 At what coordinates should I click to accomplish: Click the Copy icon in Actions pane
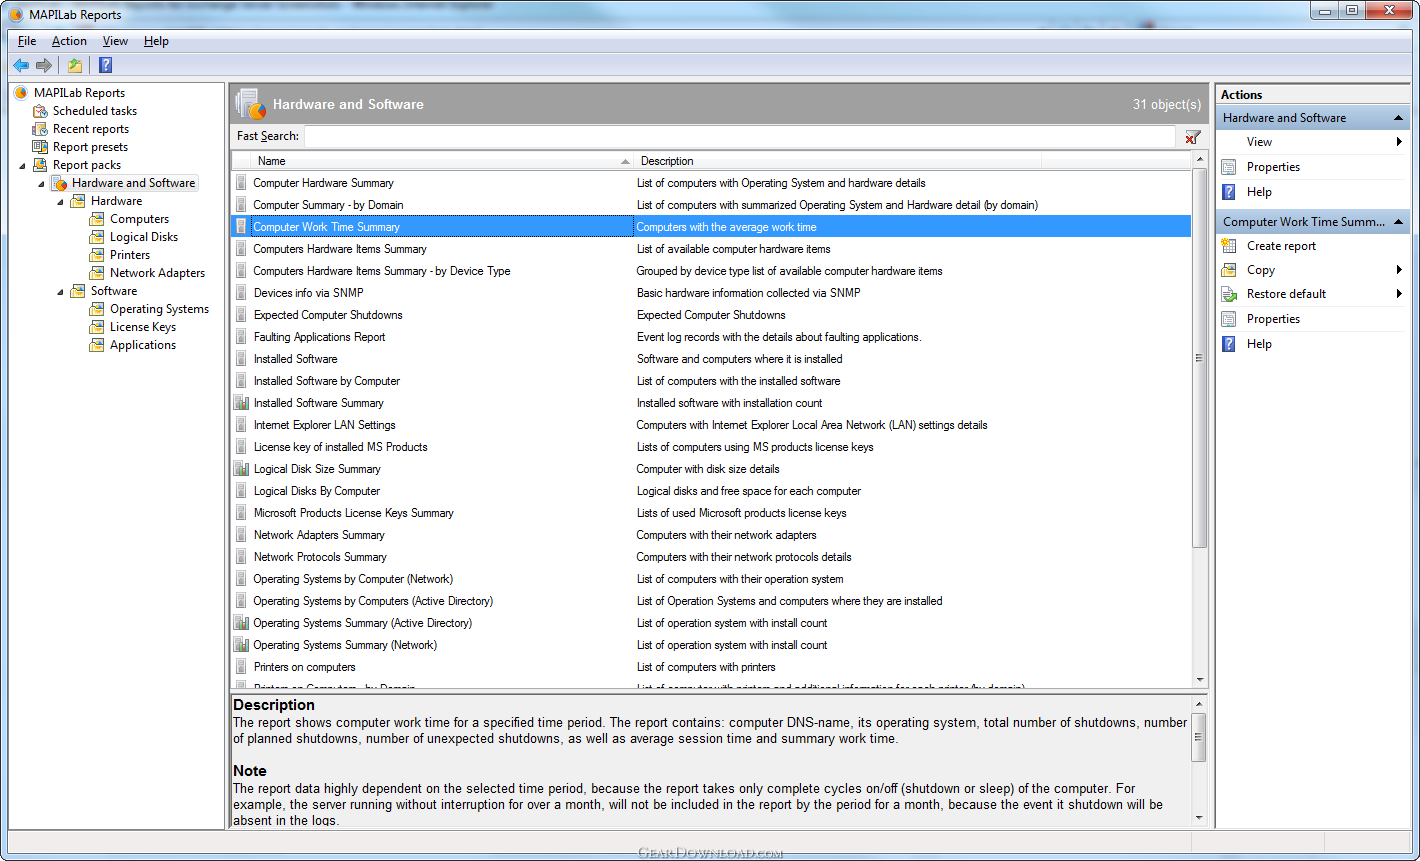click(1229, 270)
